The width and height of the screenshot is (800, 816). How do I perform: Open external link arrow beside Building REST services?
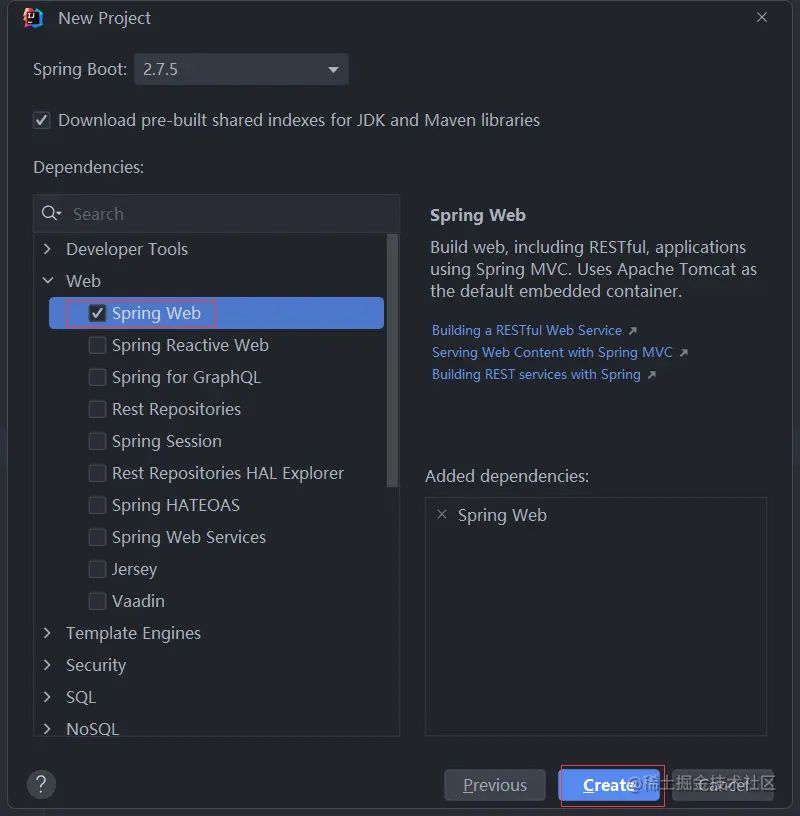coord(652,375)
